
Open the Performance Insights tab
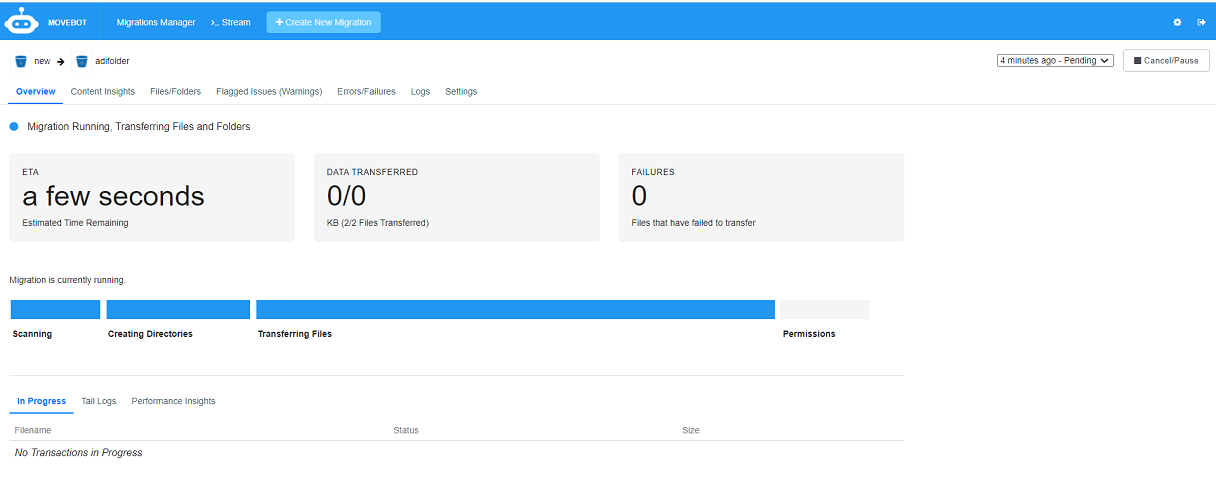pos(173,401)
